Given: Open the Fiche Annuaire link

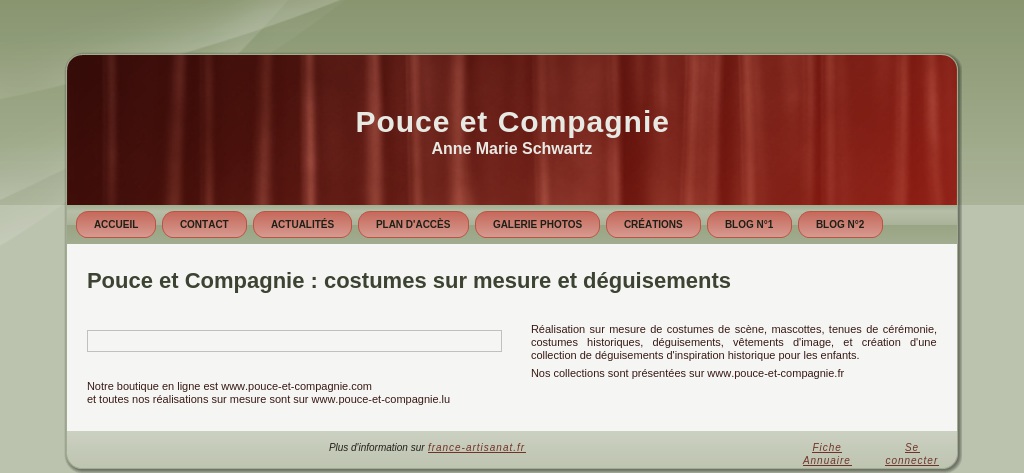Looking at the screenshot, I should point(827,454).
